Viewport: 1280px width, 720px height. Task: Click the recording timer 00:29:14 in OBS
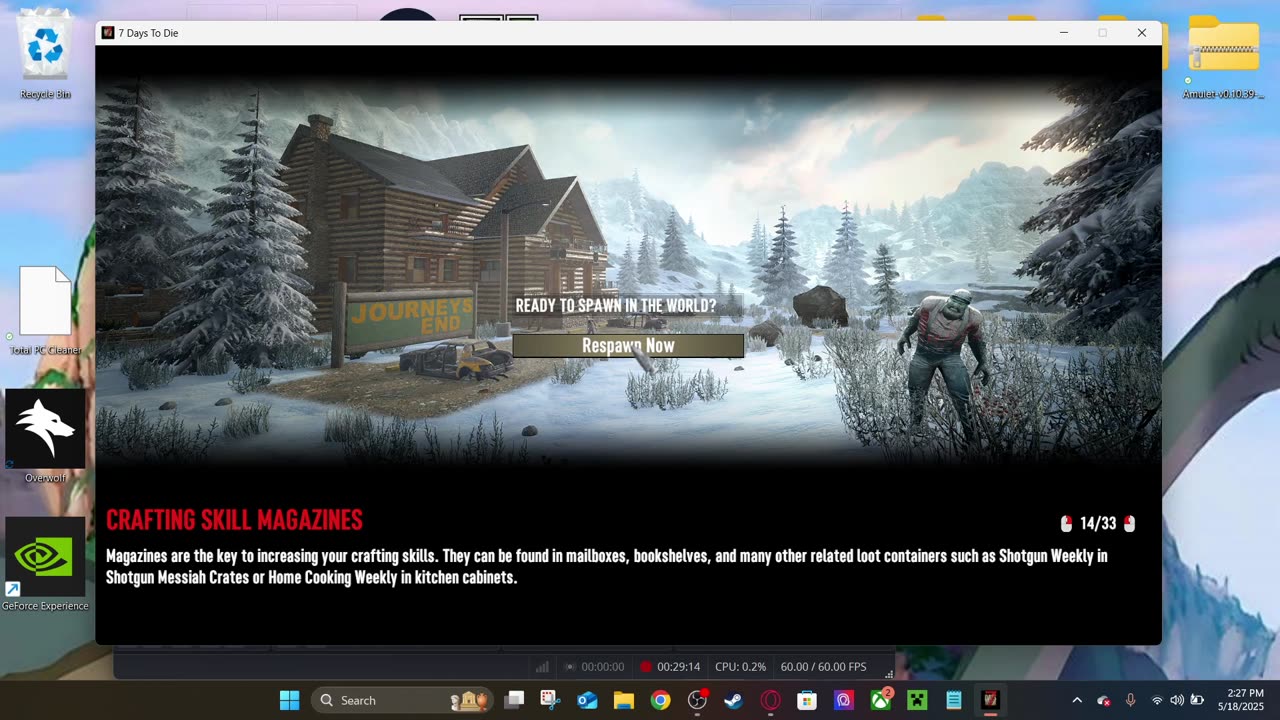[678, 667]
